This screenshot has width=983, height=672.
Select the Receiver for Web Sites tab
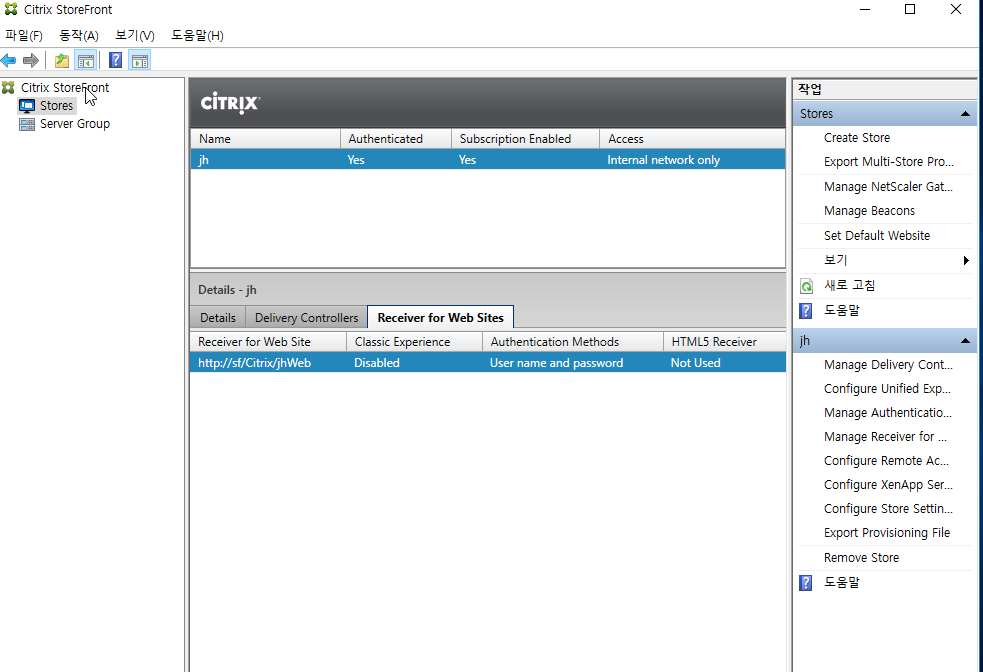[441, 318]
